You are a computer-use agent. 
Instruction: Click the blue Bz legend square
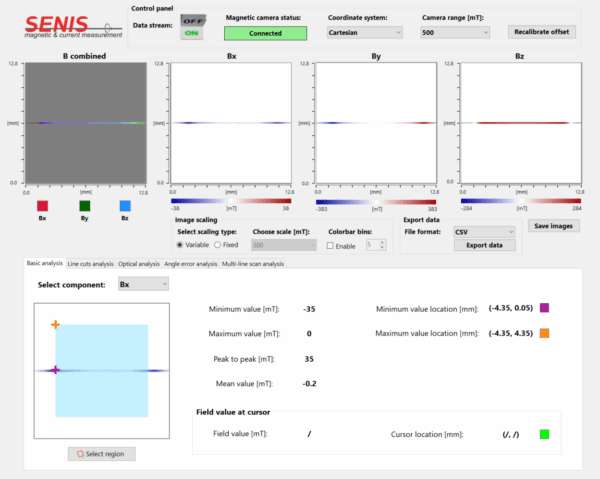(x=125, y=204)
